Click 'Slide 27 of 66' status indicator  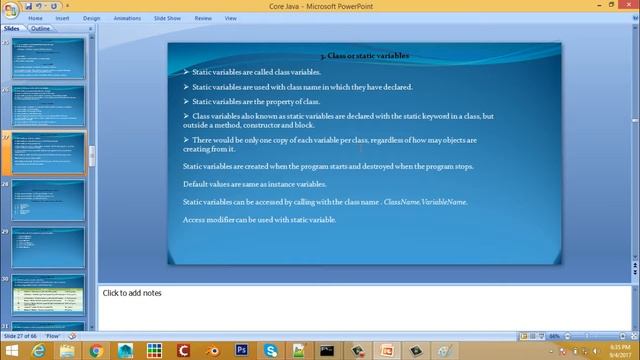(20, 336)
